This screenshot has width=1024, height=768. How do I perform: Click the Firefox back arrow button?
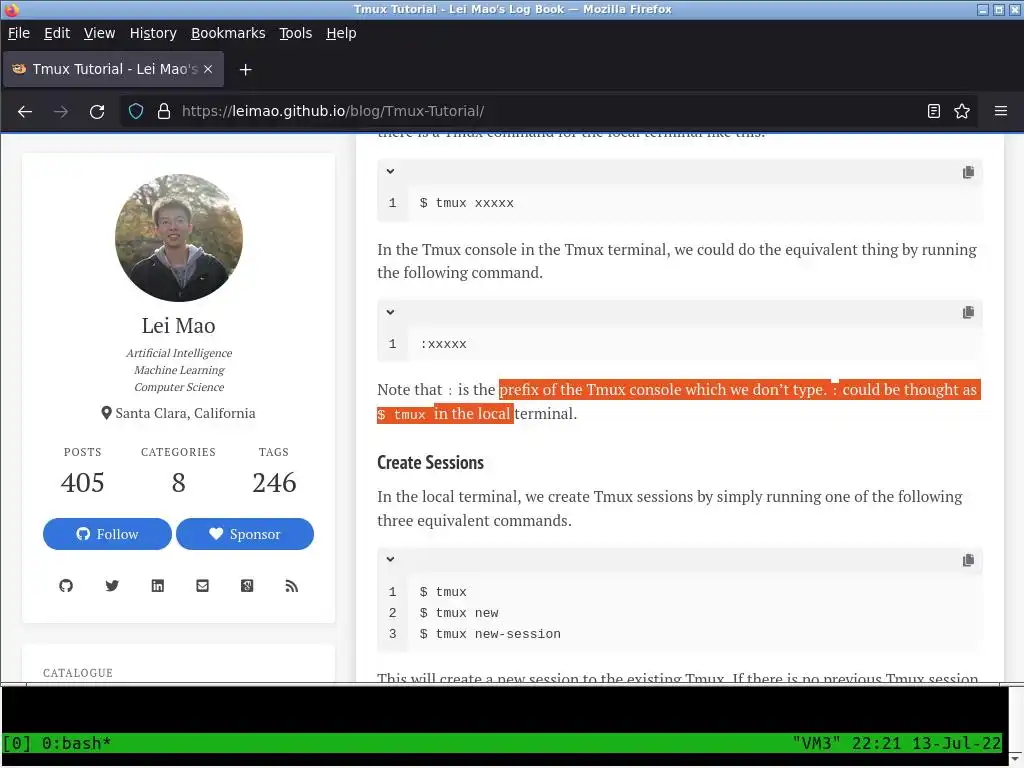point(25,112)
